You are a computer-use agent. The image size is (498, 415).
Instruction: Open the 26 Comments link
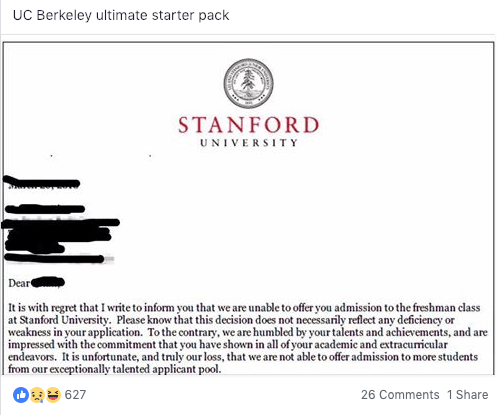tap(400, 395)
